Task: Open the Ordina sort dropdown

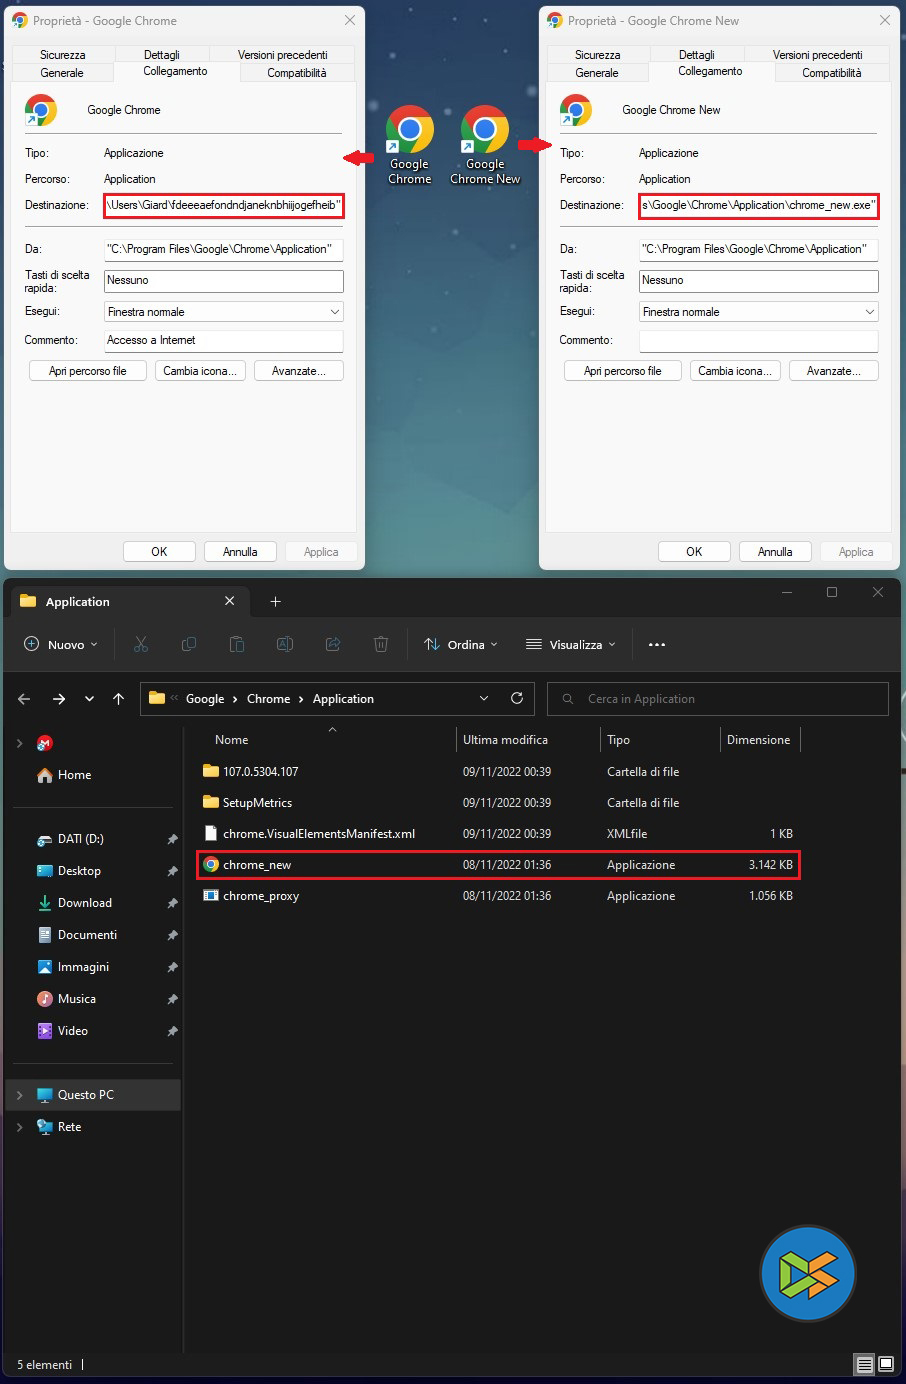Action: tap(460, 645)
